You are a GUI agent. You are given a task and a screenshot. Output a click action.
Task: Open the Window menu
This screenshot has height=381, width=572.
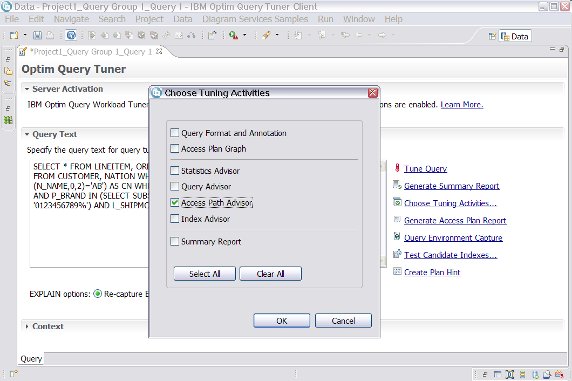[x=359, y=19]
